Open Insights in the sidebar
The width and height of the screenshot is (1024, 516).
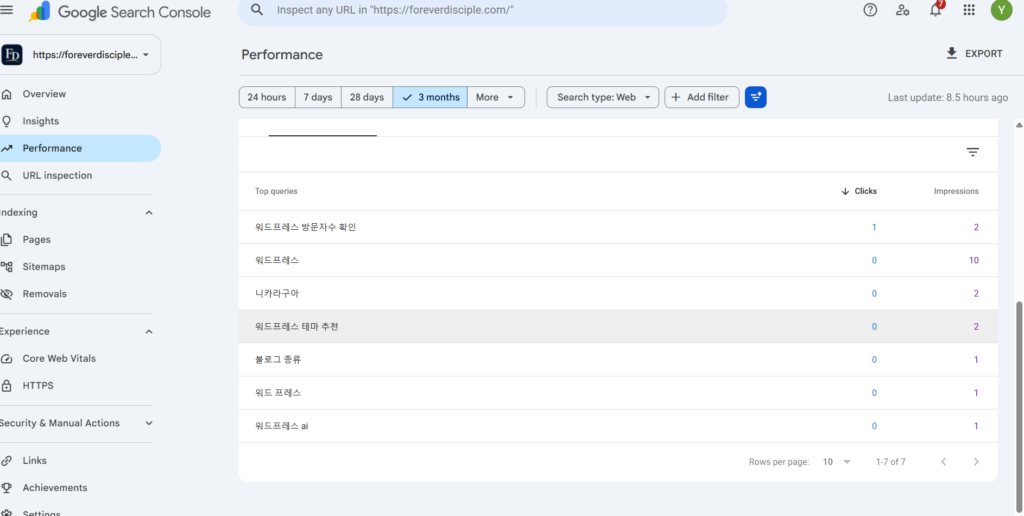point(40,121)
